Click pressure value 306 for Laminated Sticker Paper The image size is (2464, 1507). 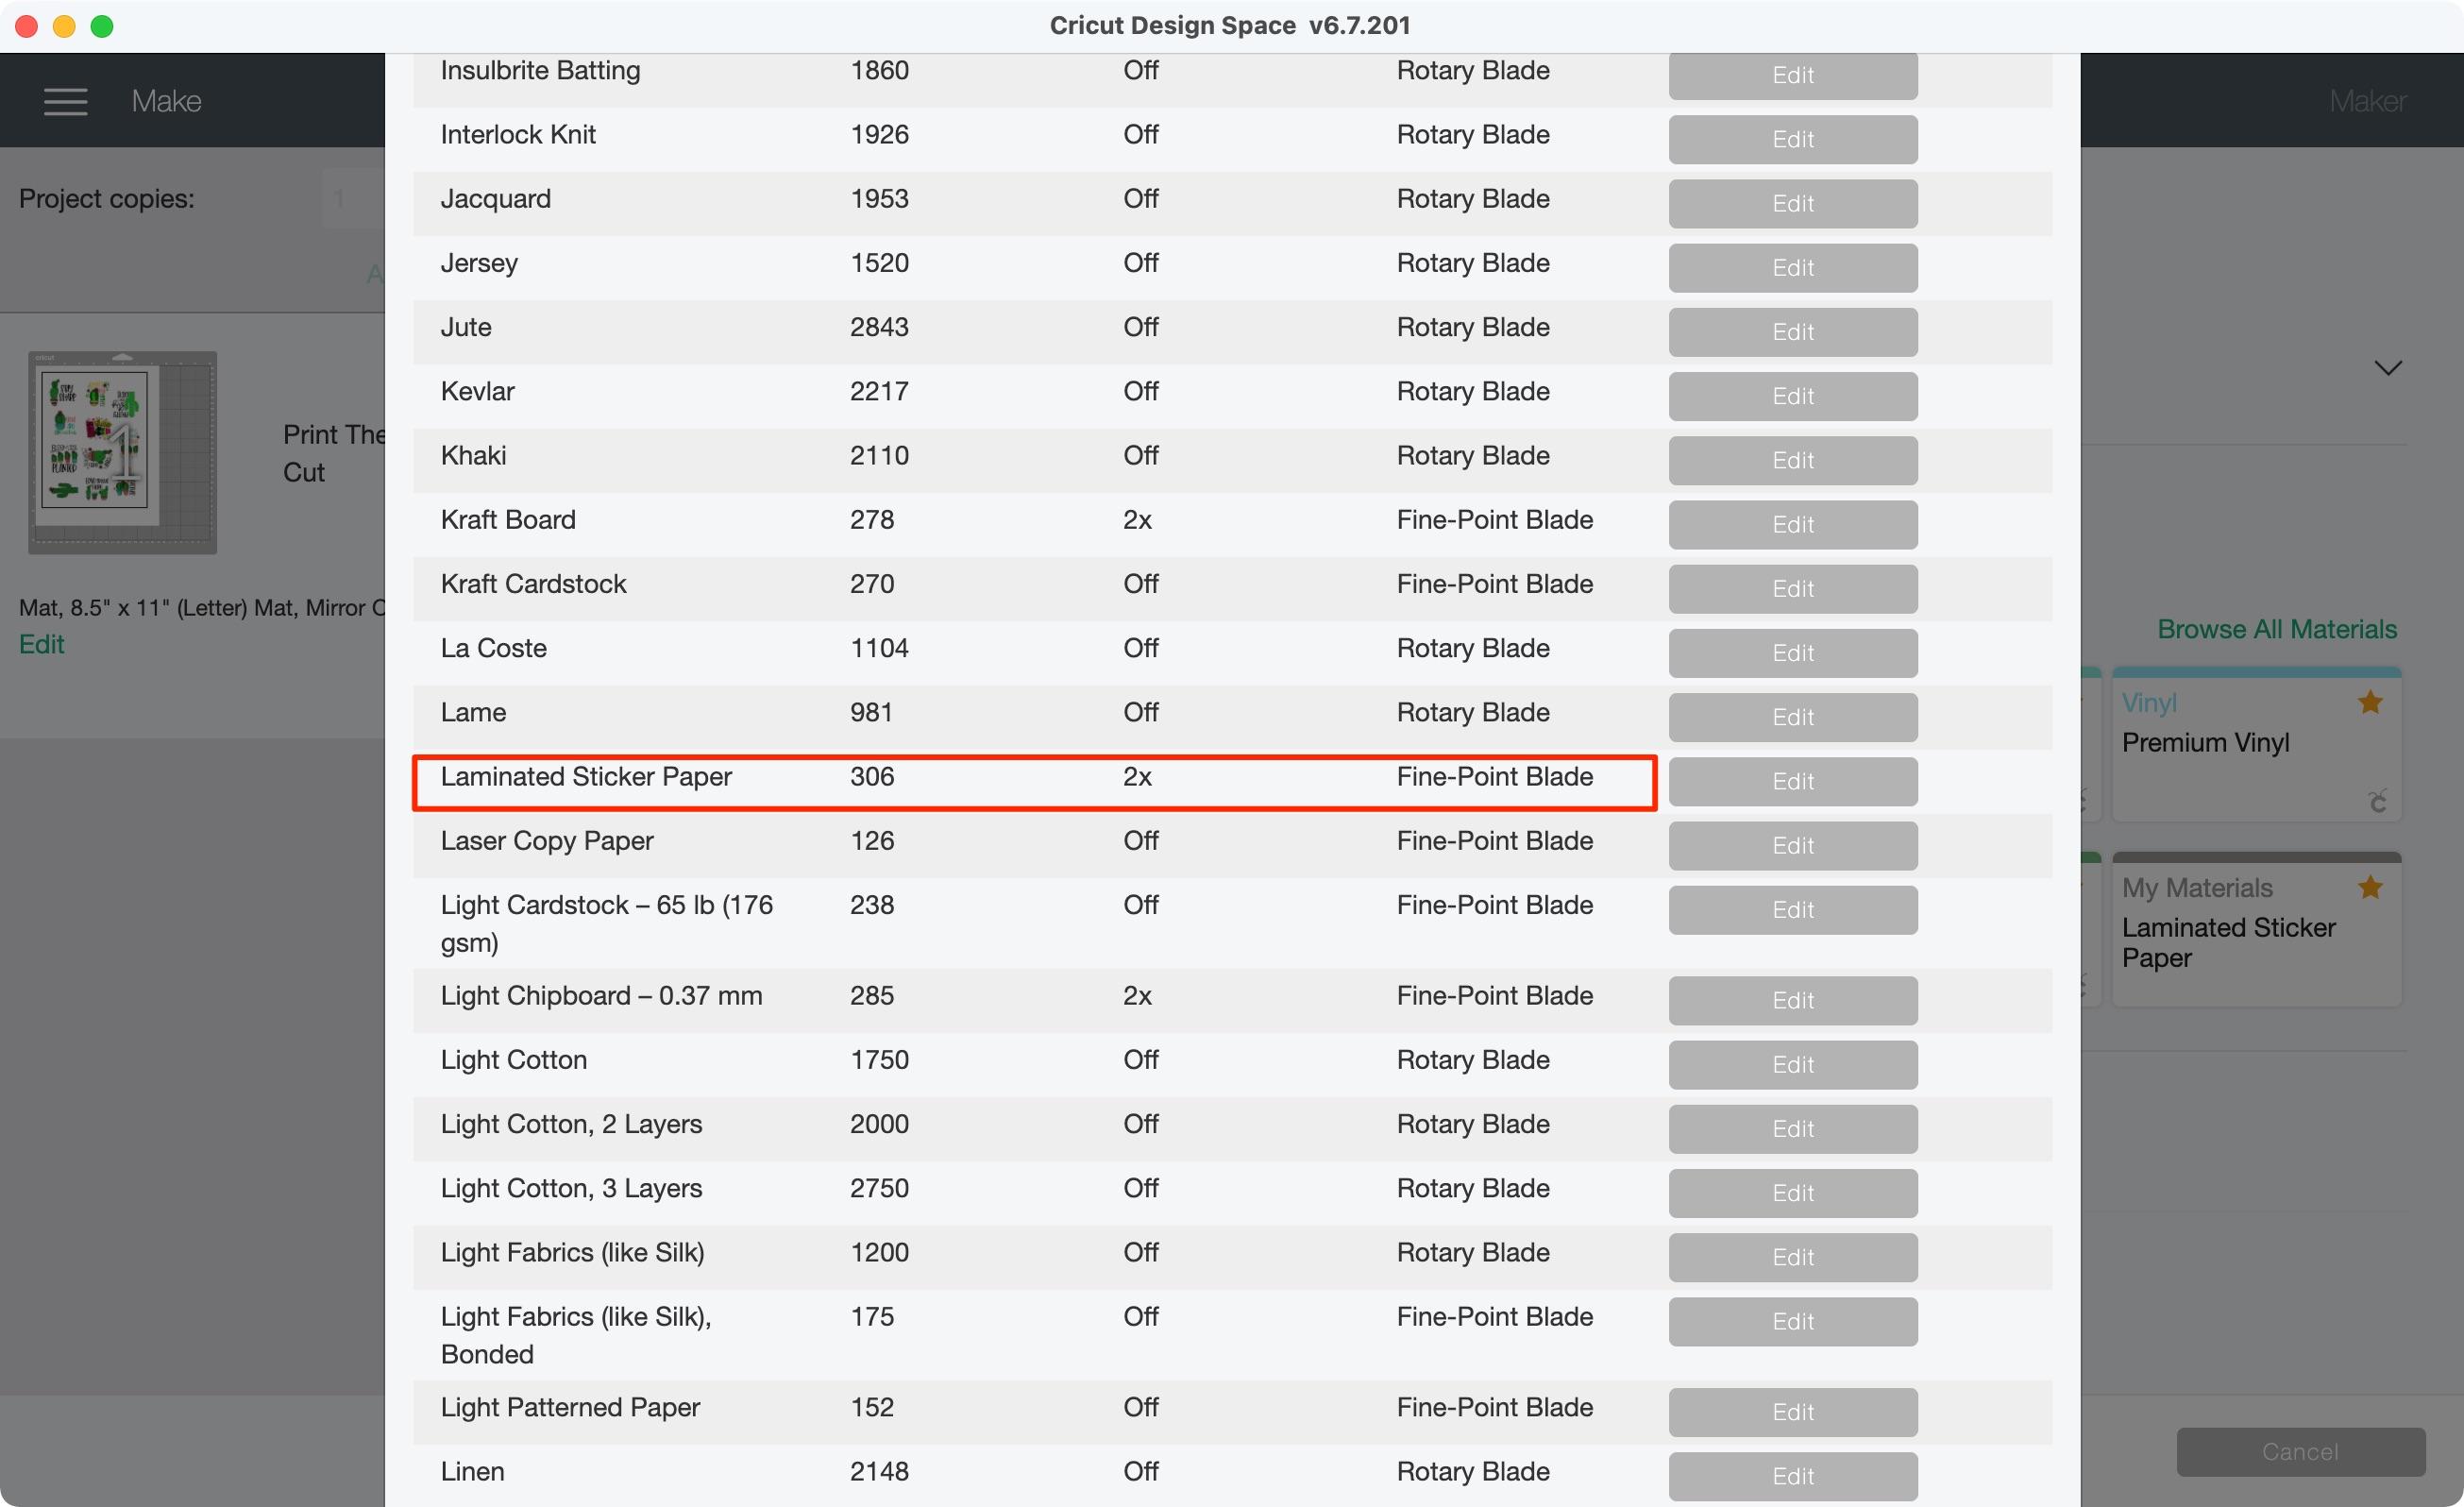coord(872,777)
